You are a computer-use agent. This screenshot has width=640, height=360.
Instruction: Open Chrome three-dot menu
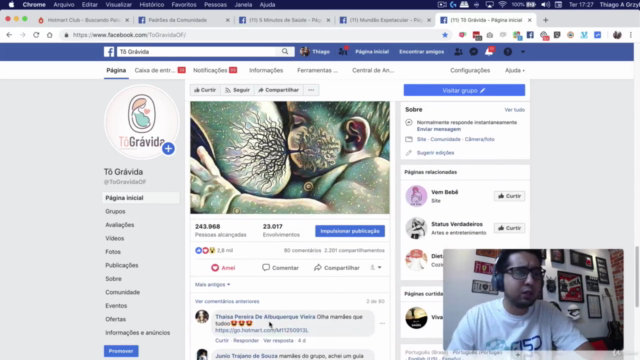click(x=631, y=35)
